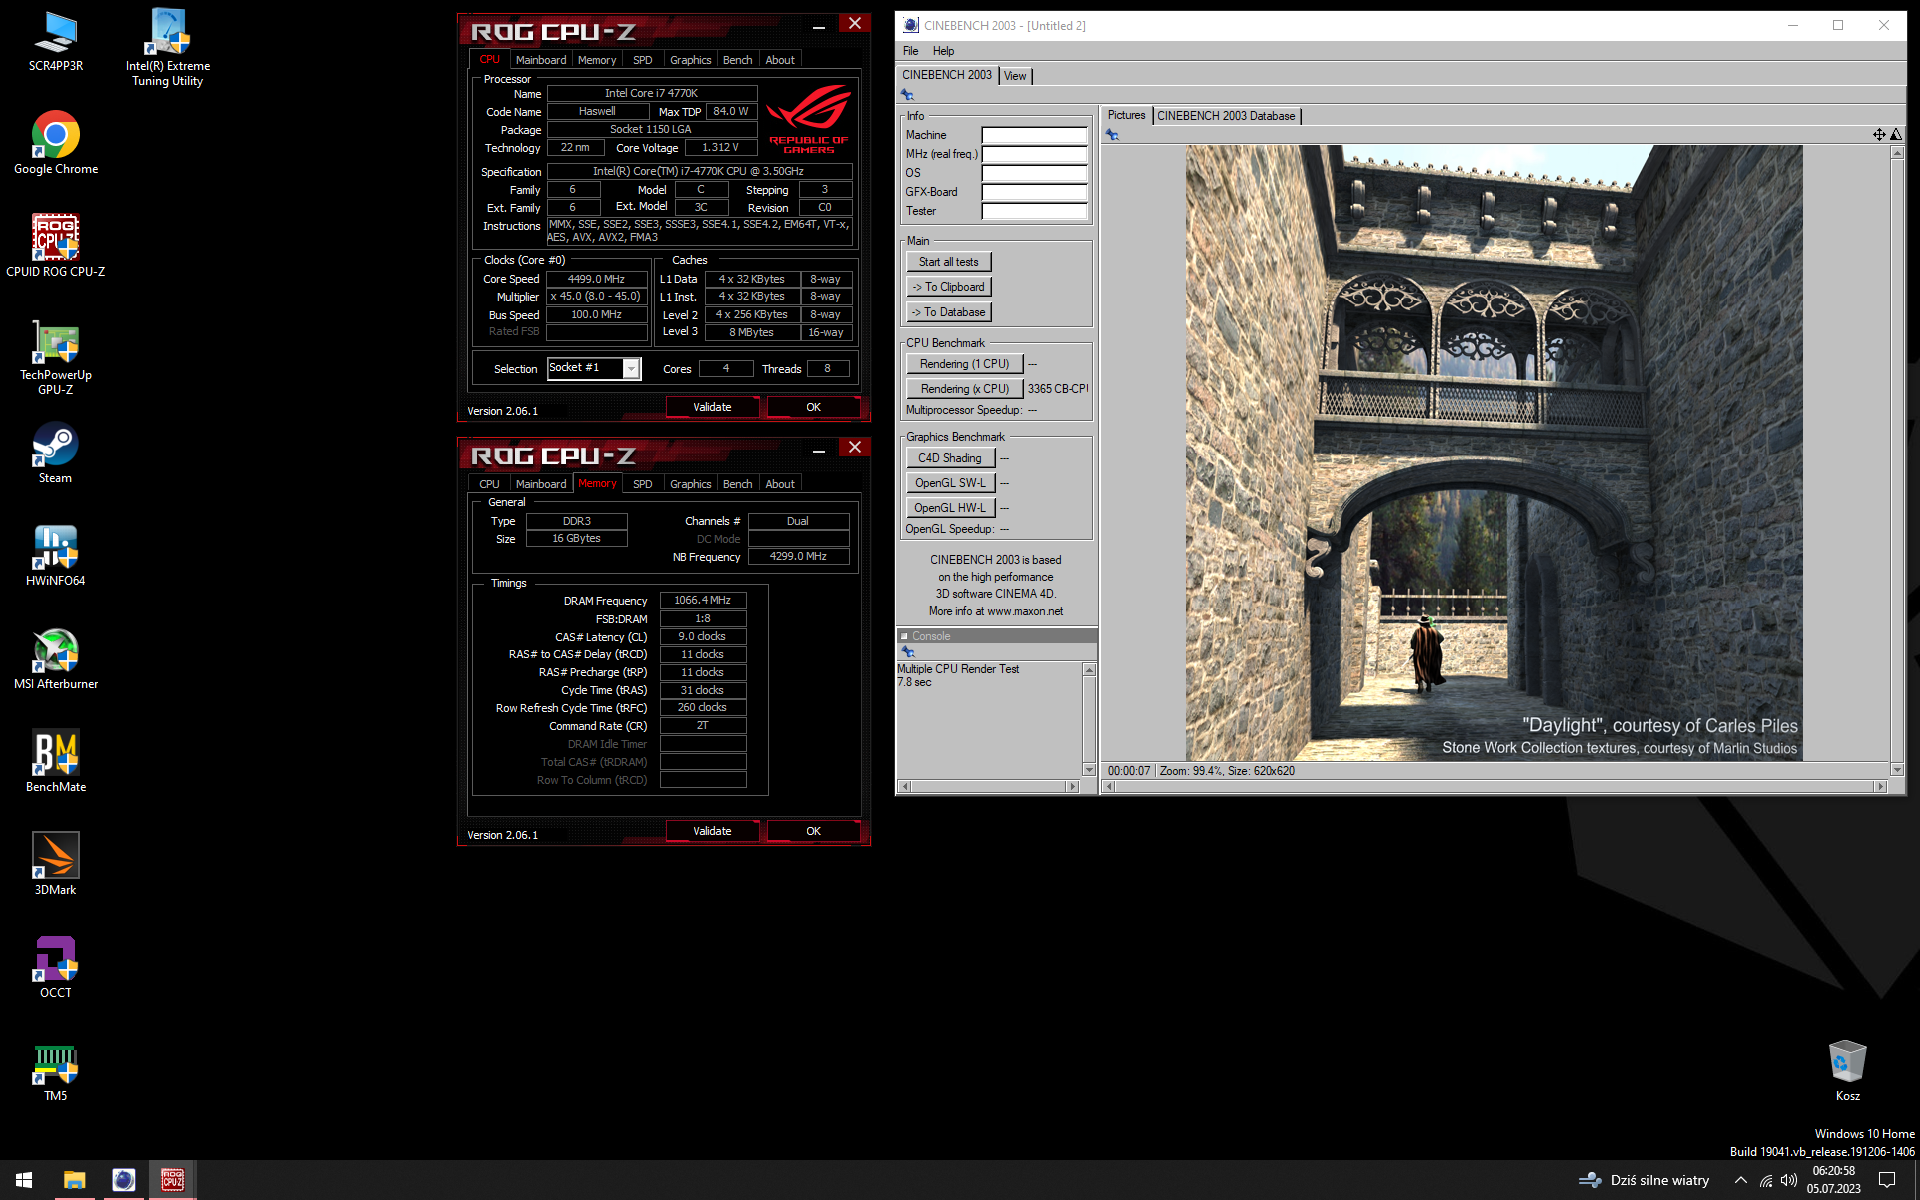
Task: Switch to View tab in Cinebench
Action: 1015,76
